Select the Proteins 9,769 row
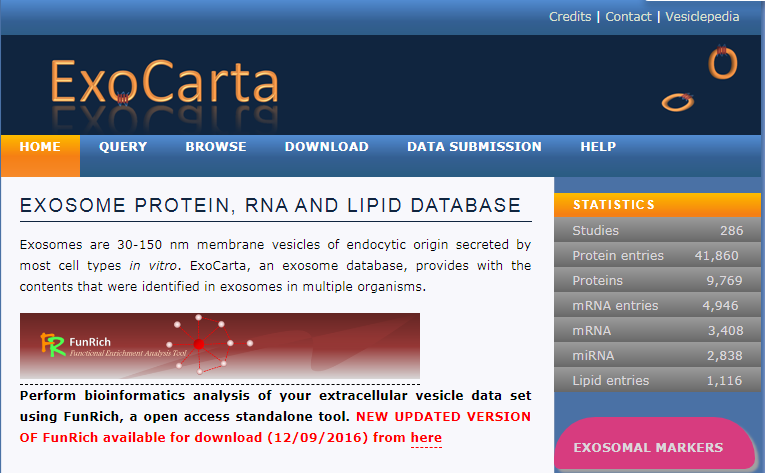Viewport: 766px width, 473px height. click(658, 280)
